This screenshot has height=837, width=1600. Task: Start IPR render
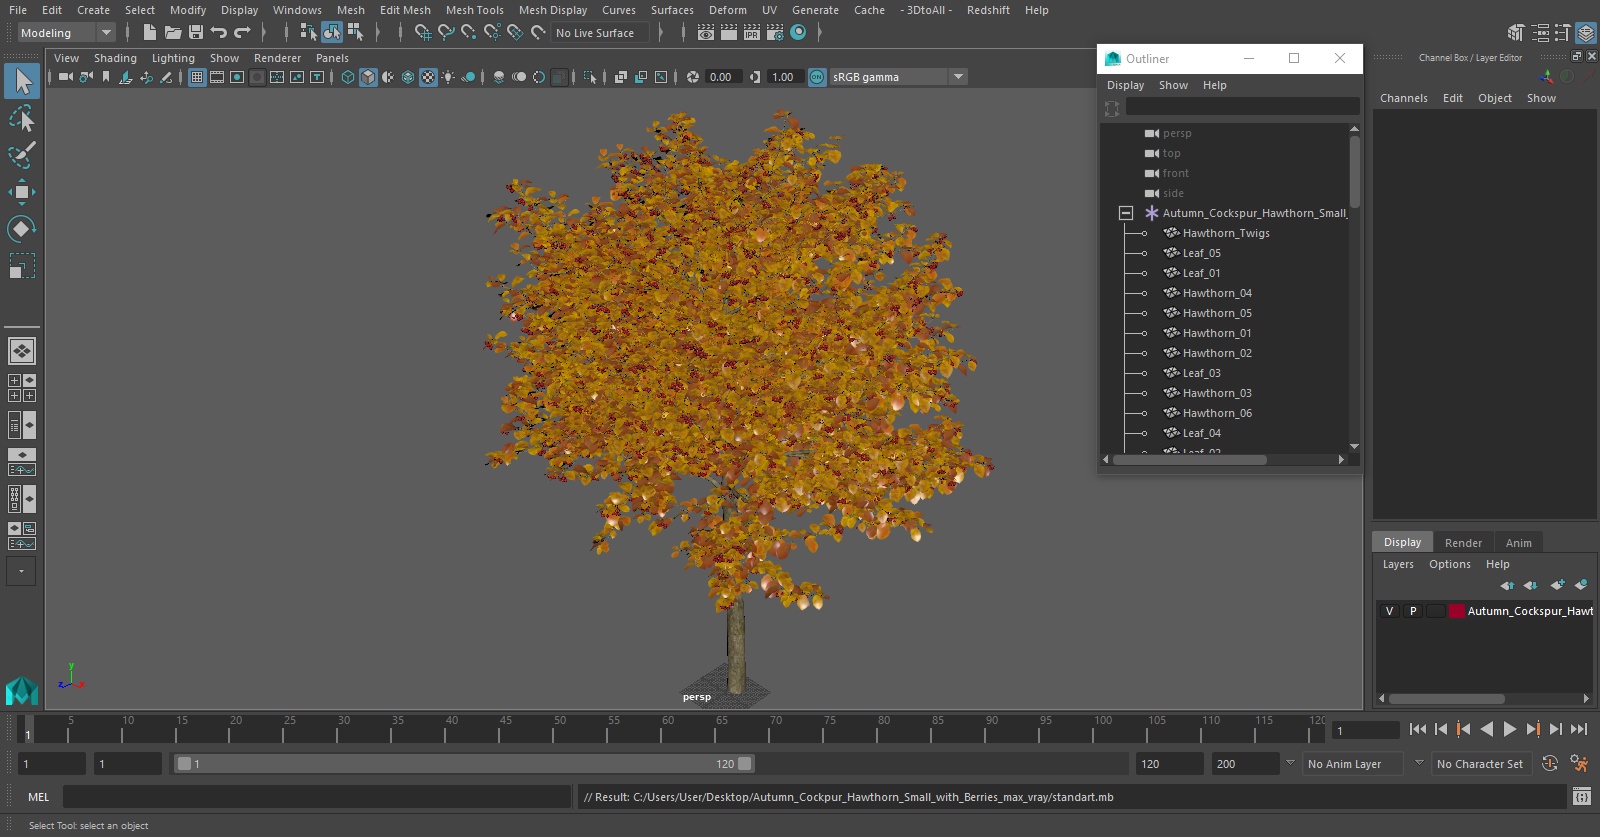[x=752, y=32]
